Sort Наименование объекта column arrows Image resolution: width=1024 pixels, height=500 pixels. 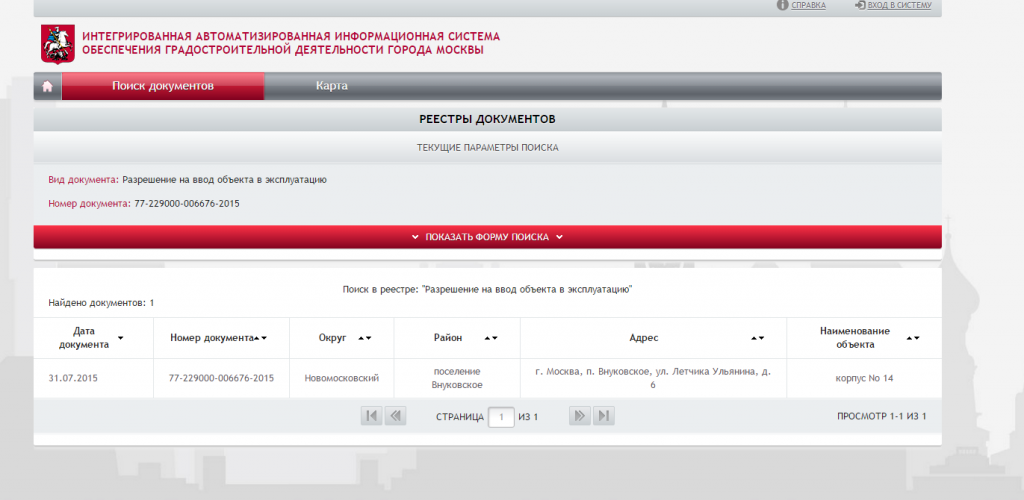913,338
